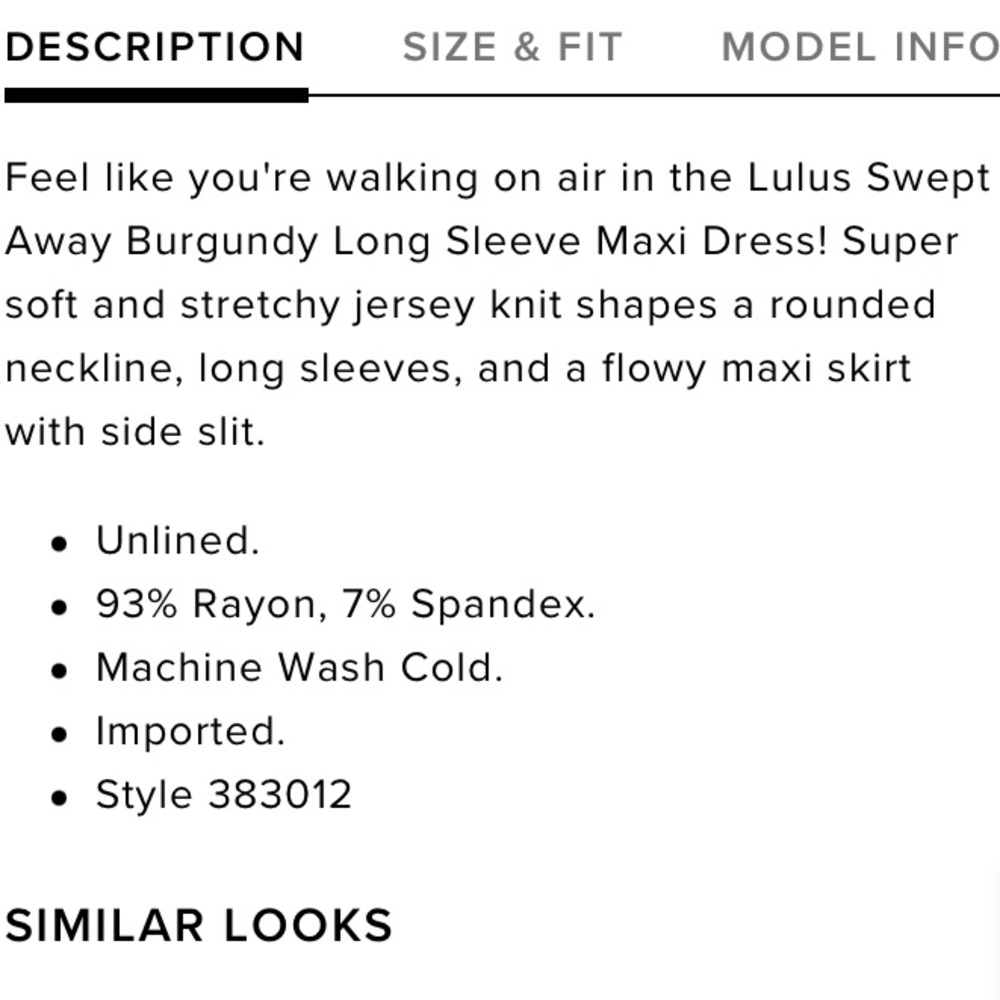This screenshot has width=1000, height=1000.
Task: Click the style number 383012
Action: (280, 796)
